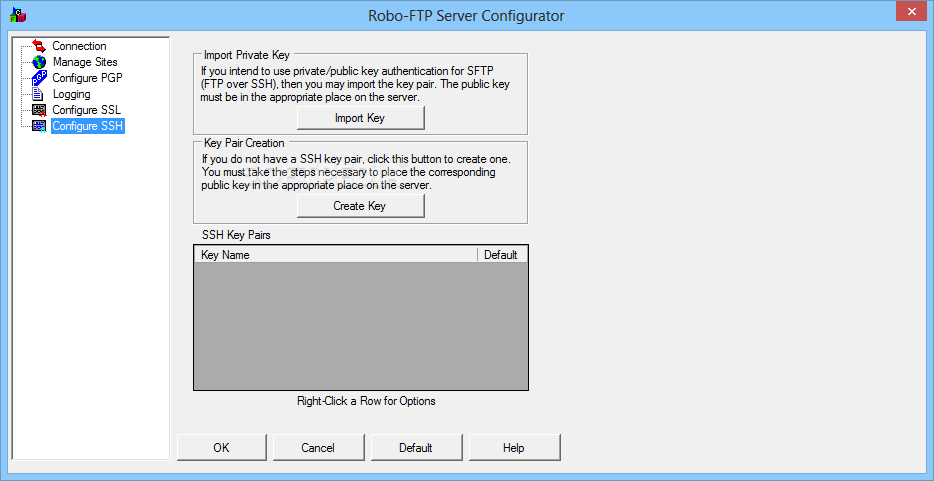This screenshot has height=481, width=934.
Task: Select Connection in the tree
Action: [79, 46]
